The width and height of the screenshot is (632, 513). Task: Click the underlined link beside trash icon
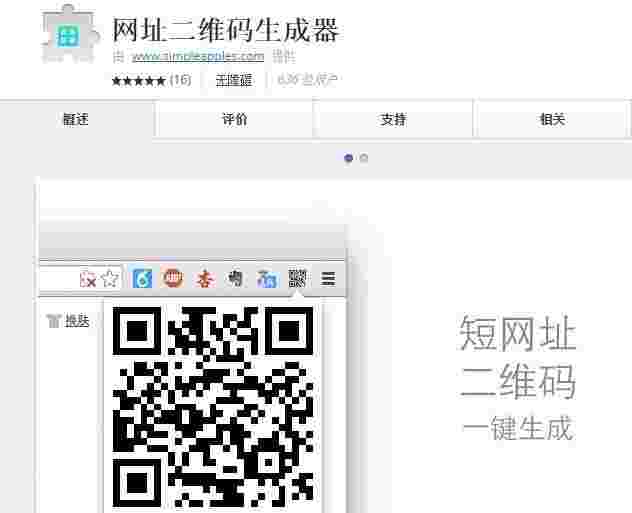77,320
